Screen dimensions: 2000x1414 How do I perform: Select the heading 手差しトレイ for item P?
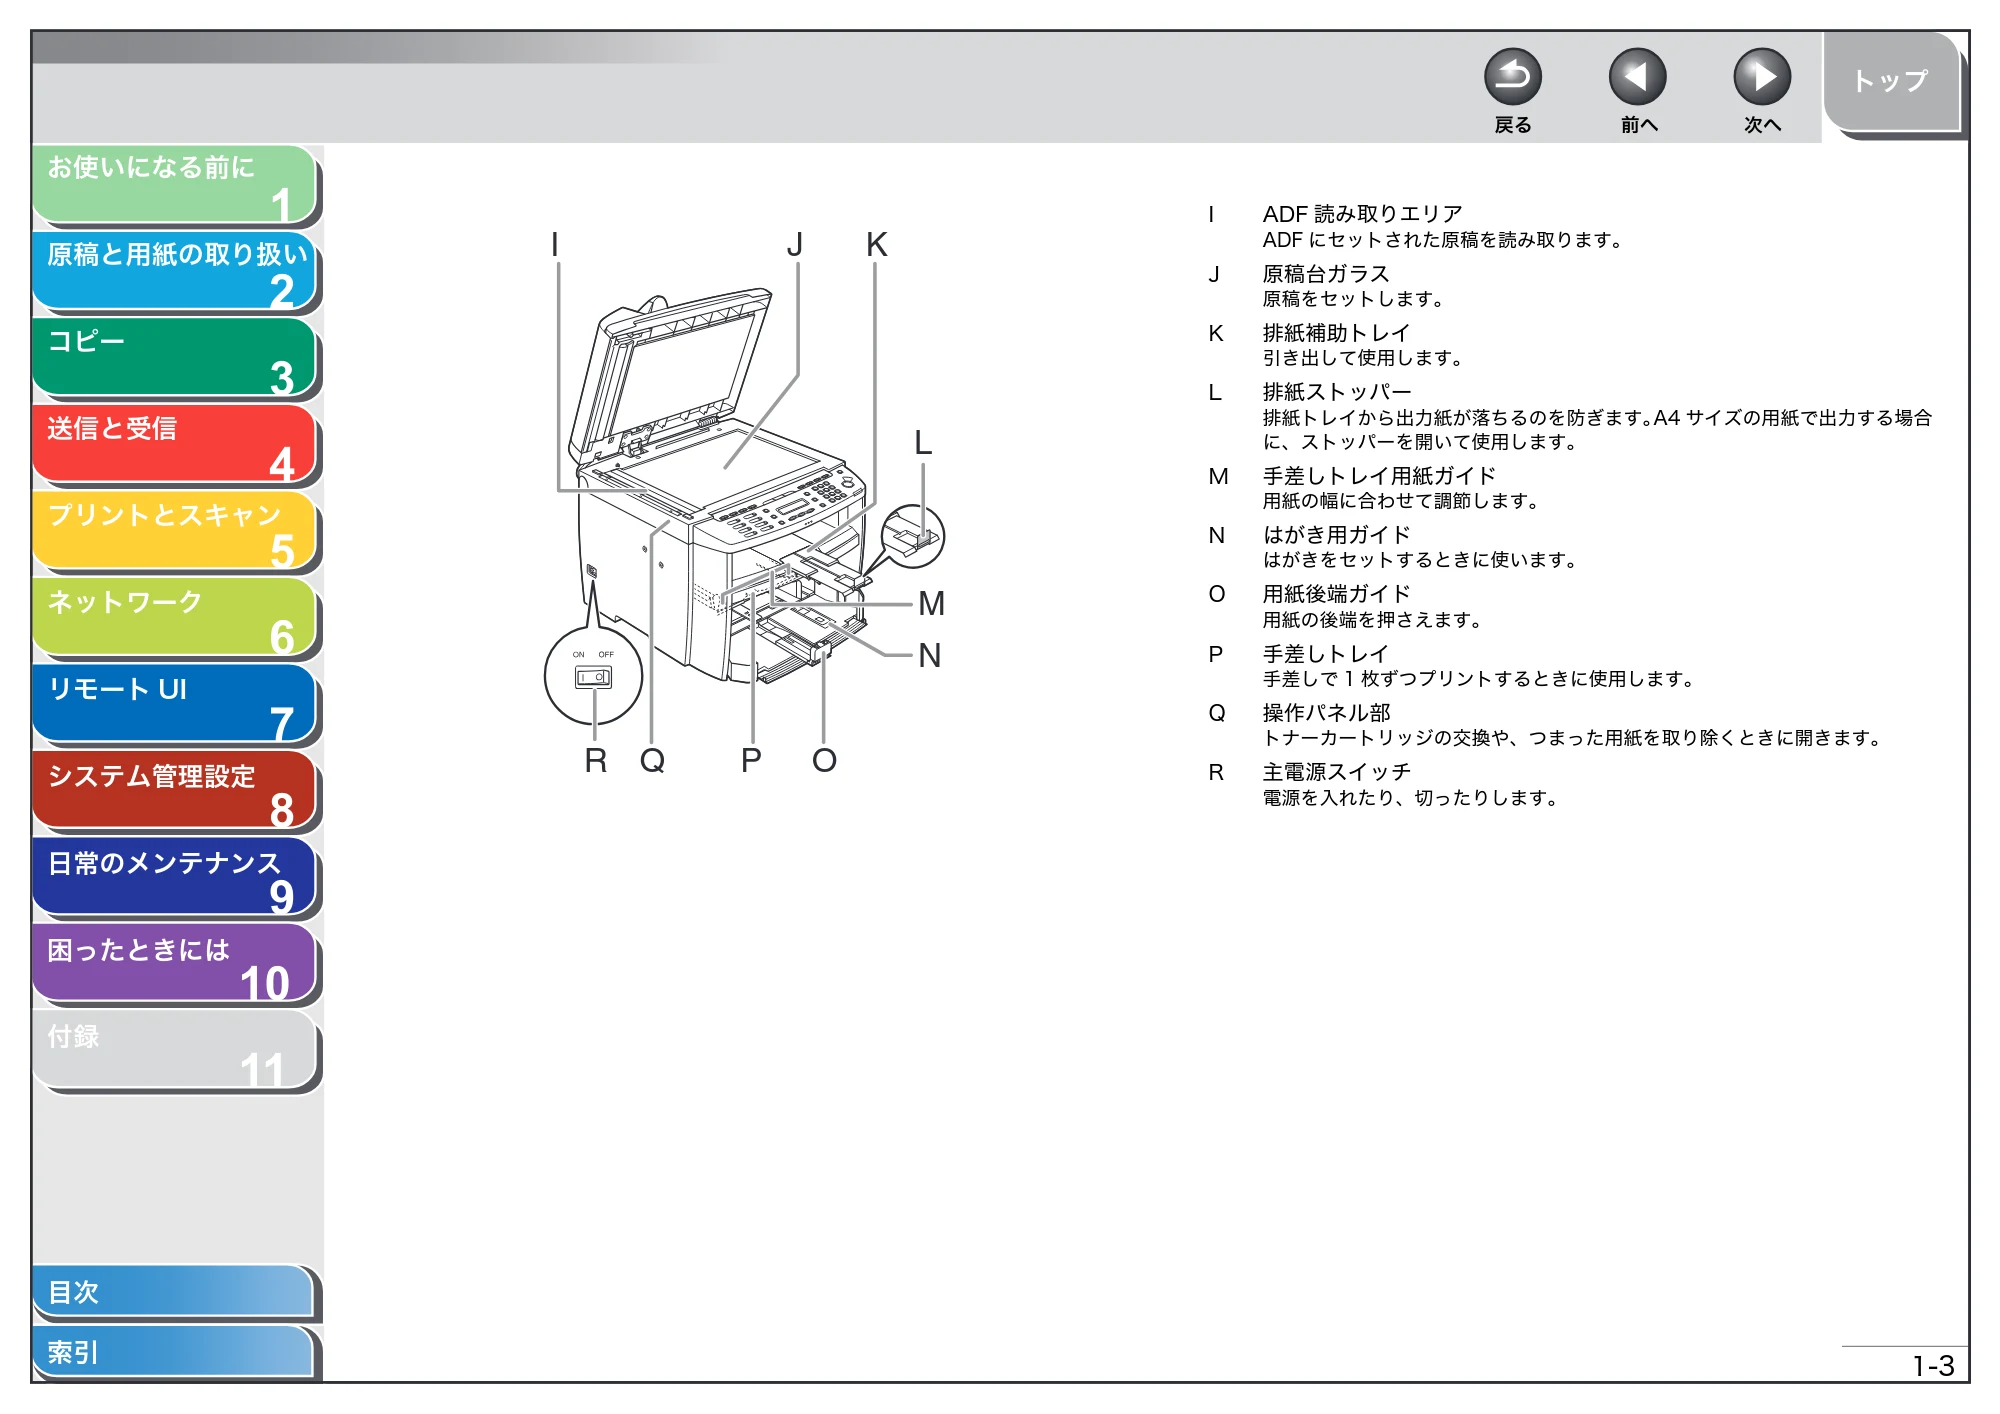pyautogui.click(x=1326, y=654)
